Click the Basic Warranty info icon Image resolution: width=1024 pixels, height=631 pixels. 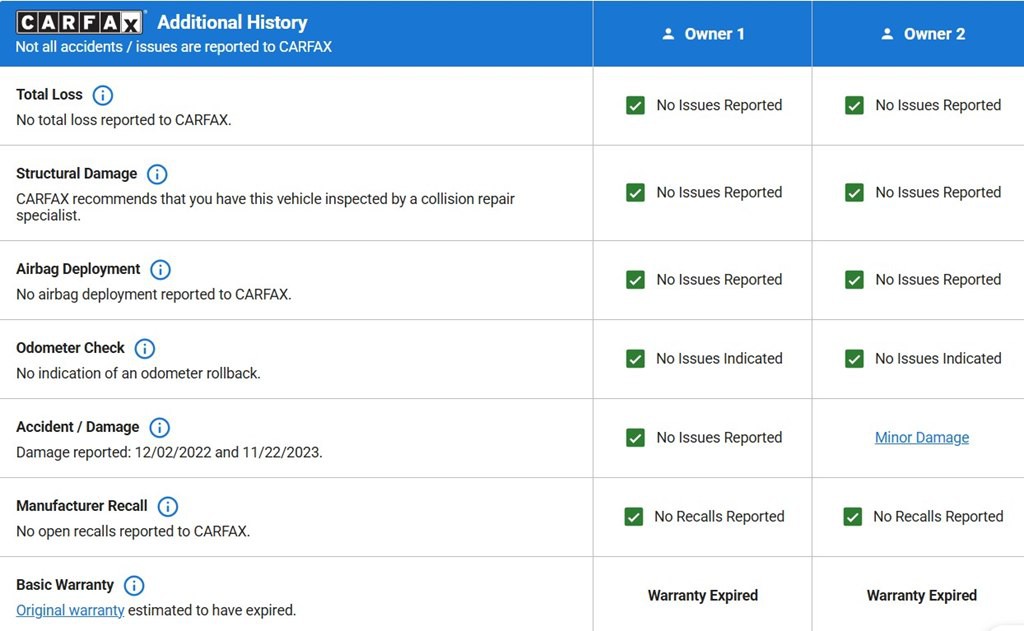pos(134,585)
